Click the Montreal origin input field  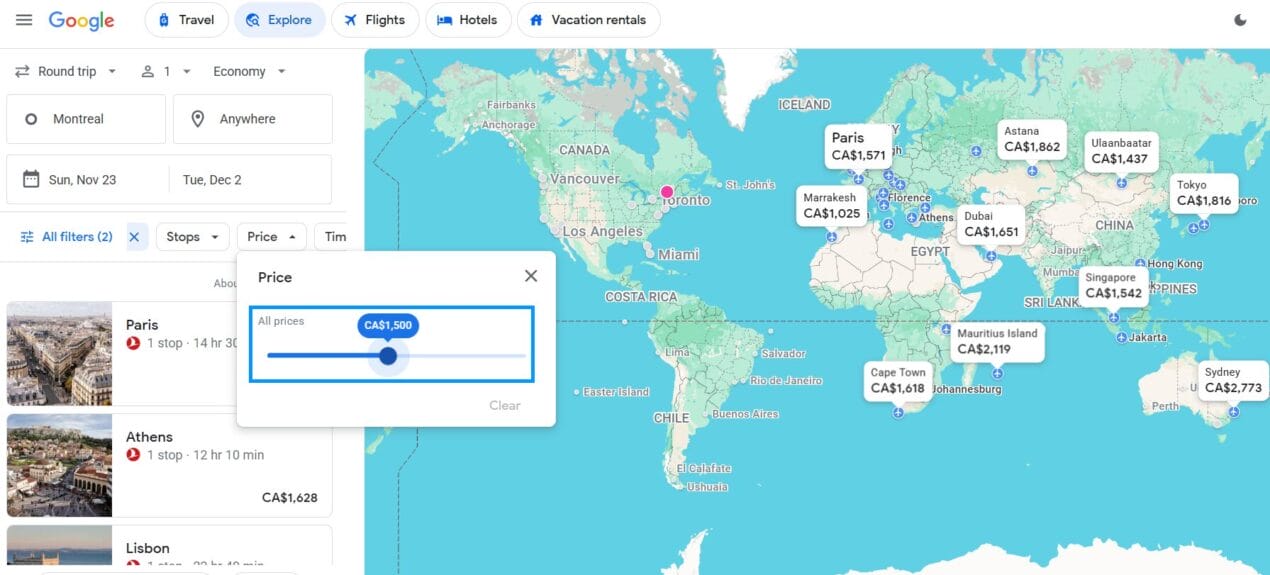pos(86,119)
